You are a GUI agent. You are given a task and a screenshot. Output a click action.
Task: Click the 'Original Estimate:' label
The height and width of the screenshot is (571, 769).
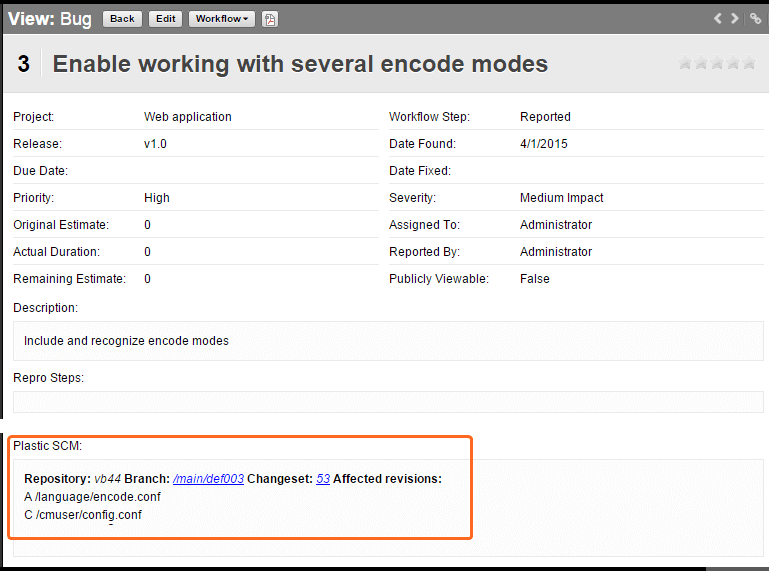61,225
